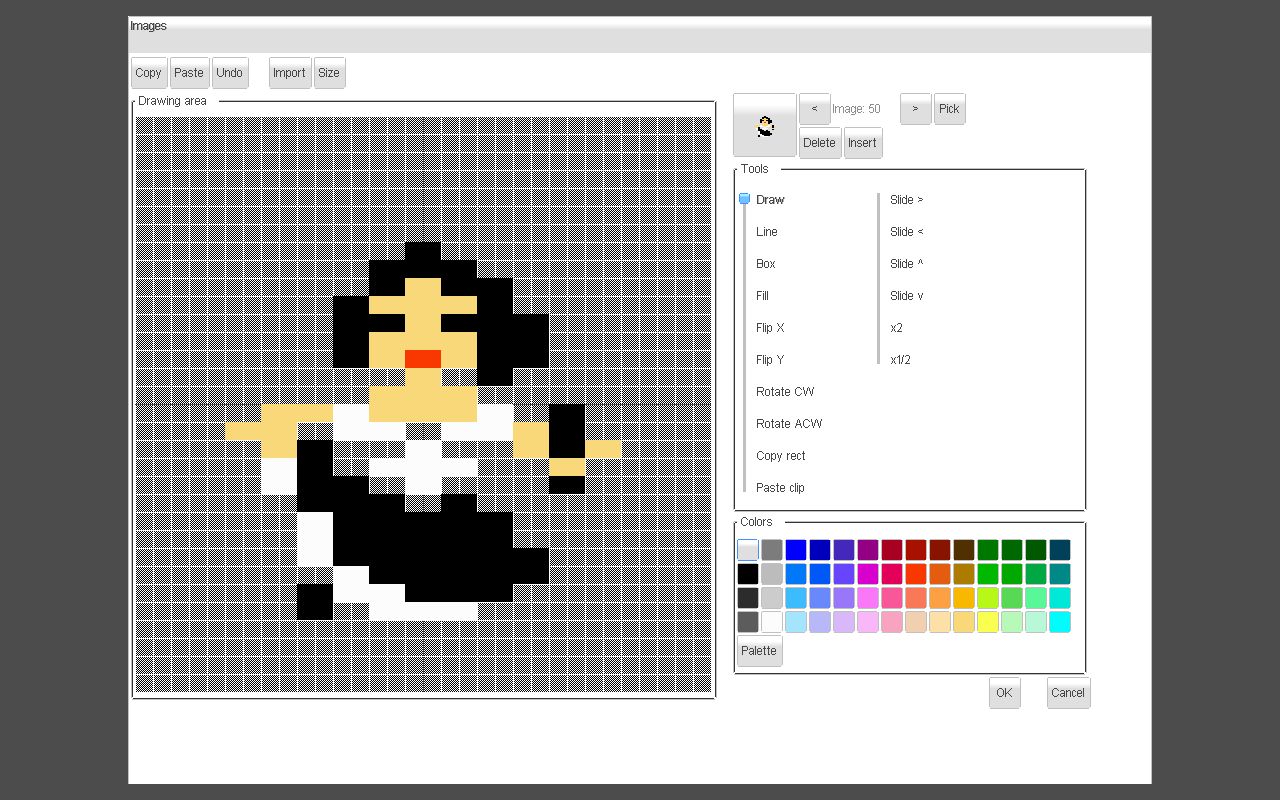Go to the previous image with <

click(x=815, y=109)
